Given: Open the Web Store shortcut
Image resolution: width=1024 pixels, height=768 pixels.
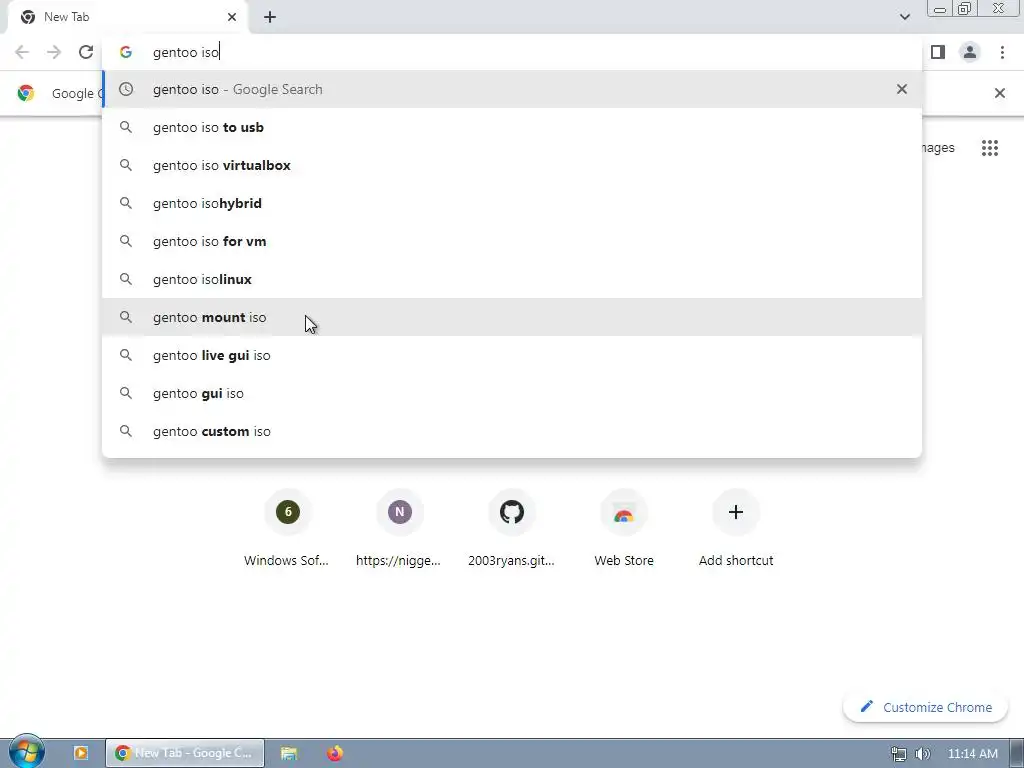Looking at the screenshot, I should tap(624, 528).
